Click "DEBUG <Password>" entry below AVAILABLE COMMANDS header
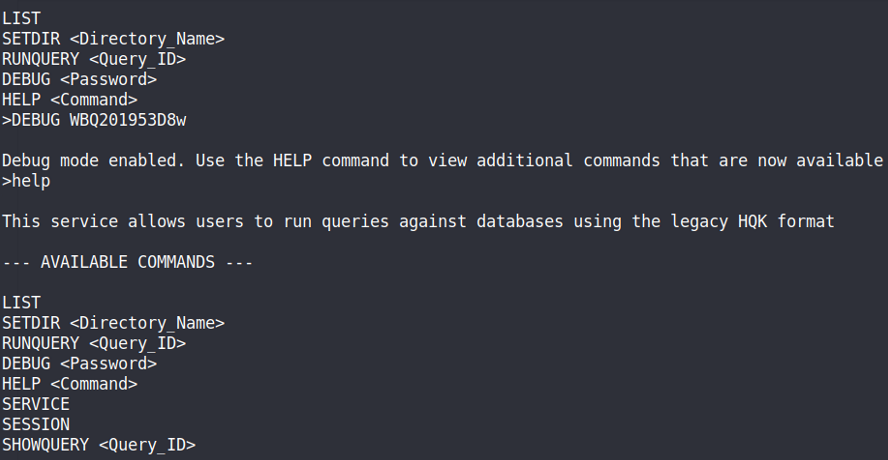Image resolution: width=888 pixels, height=460 pixels. coord(79,363)
